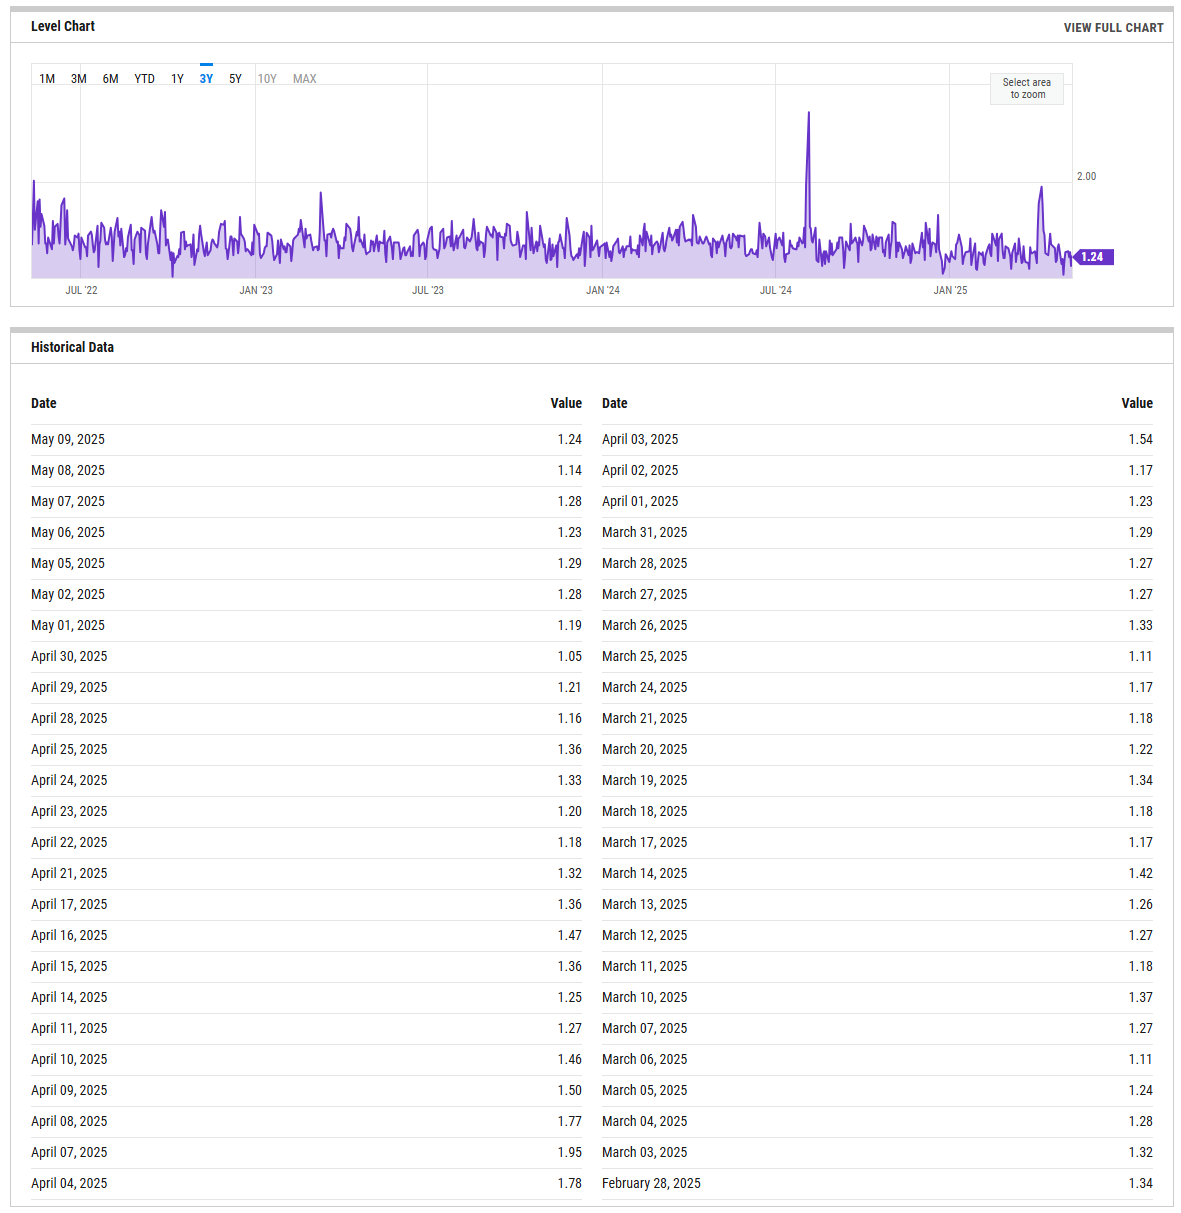1181x1213 pixels.
Task: Click the 1.24 current value flag on chart
Action: [1093, 257]
